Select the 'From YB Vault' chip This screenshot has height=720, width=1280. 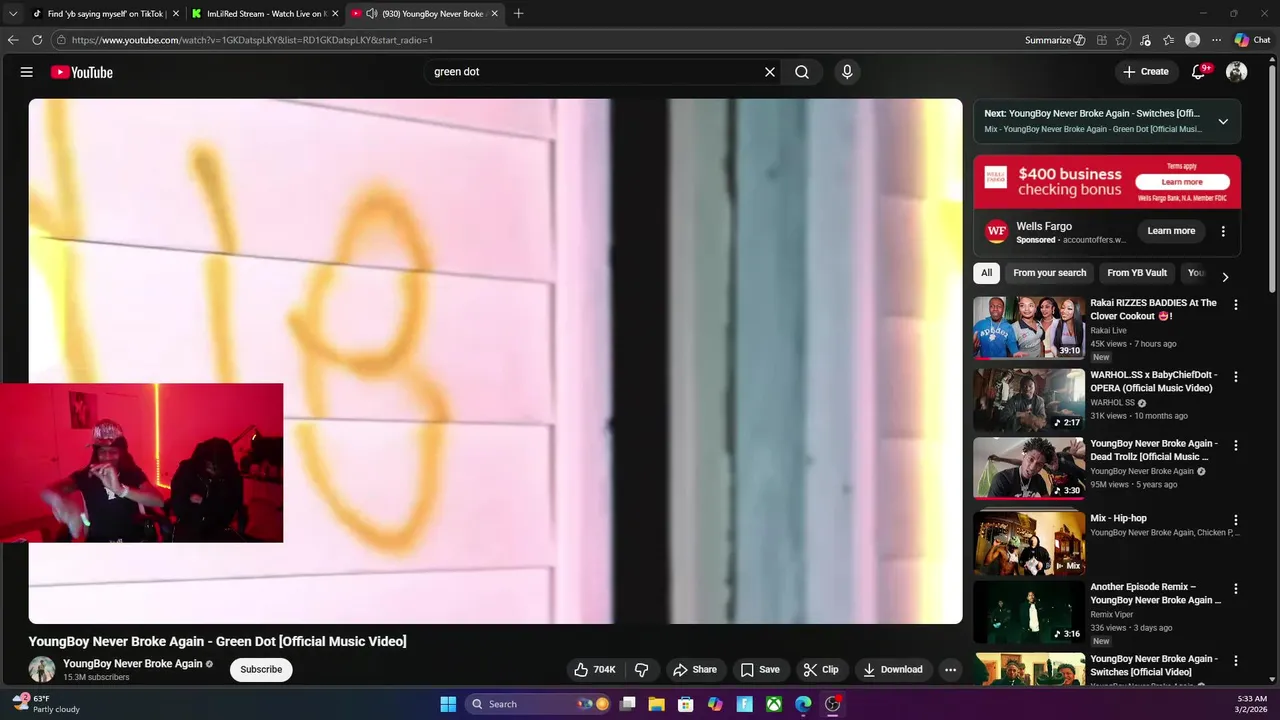click(1137, 273)
